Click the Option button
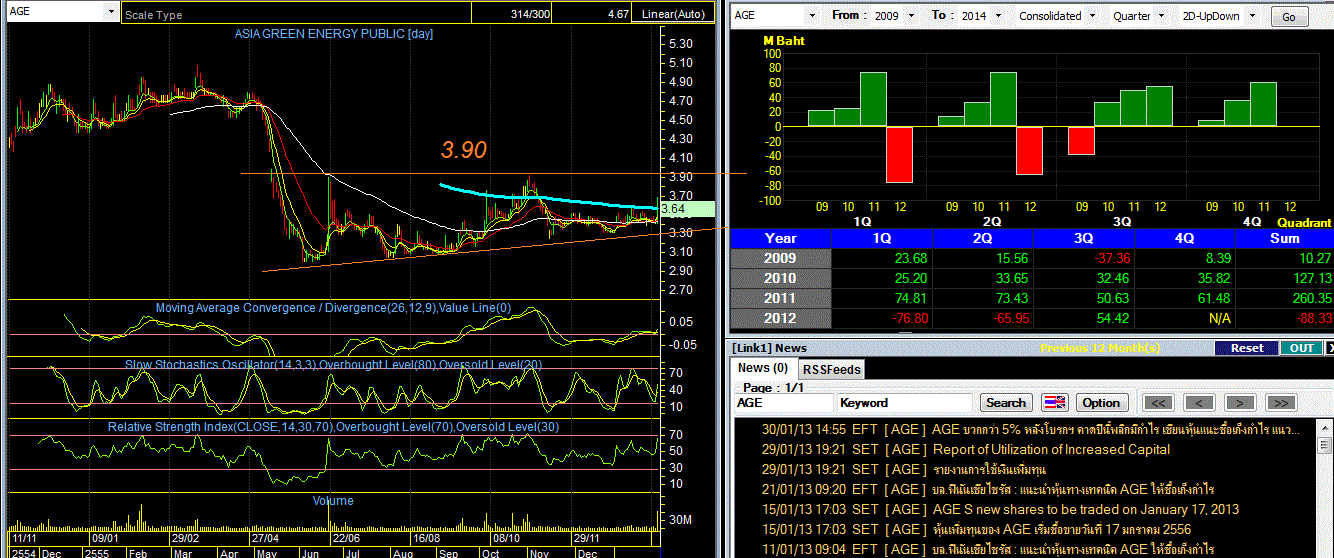 [x=1101, y=403]
